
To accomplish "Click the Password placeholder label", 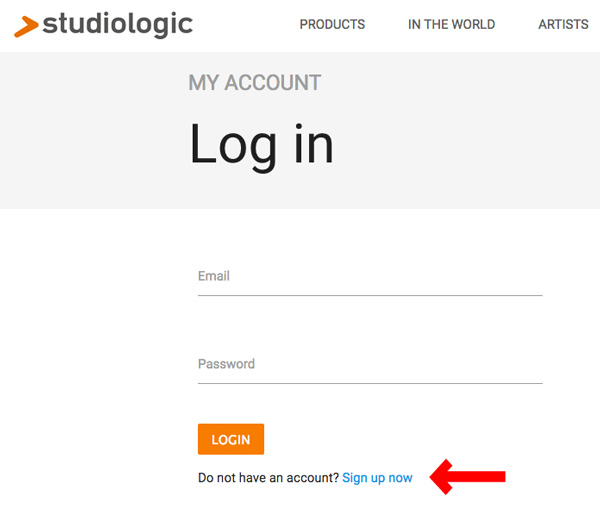I will [226, 364].
